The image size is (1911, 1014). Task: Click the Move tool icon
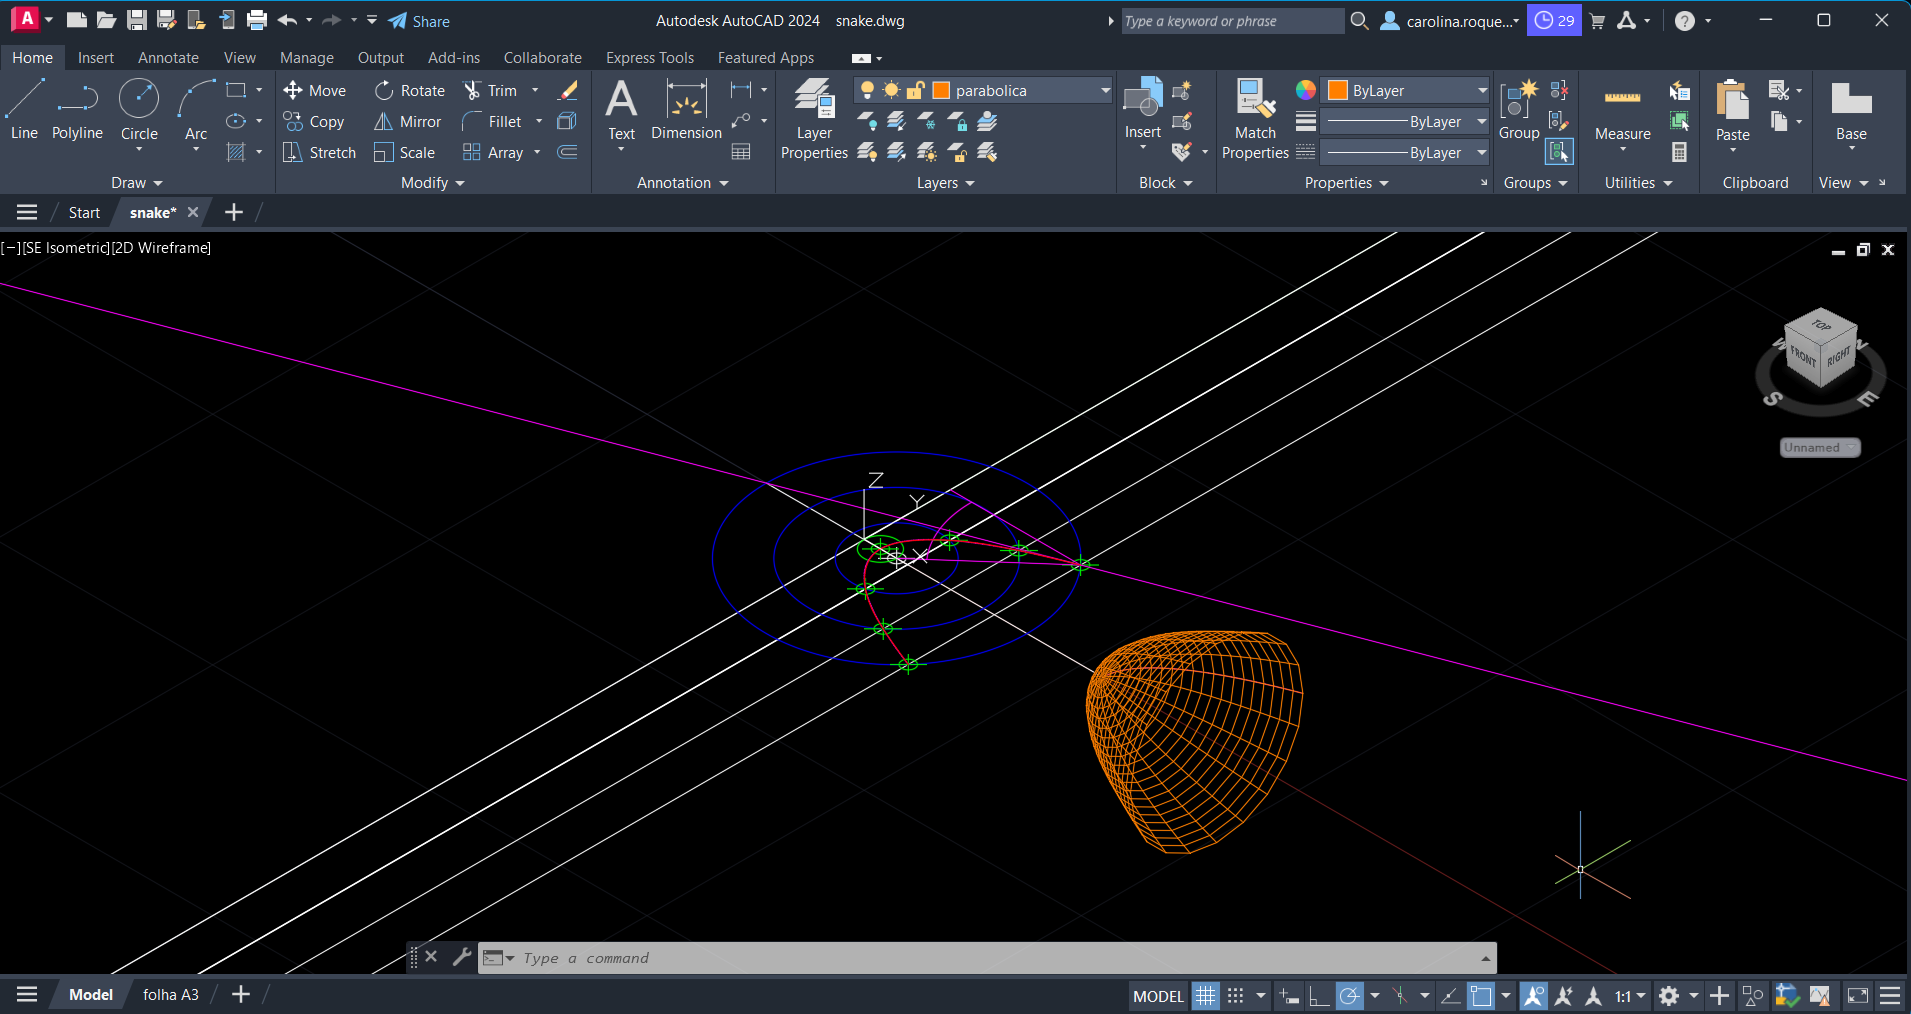coord(293,91)
